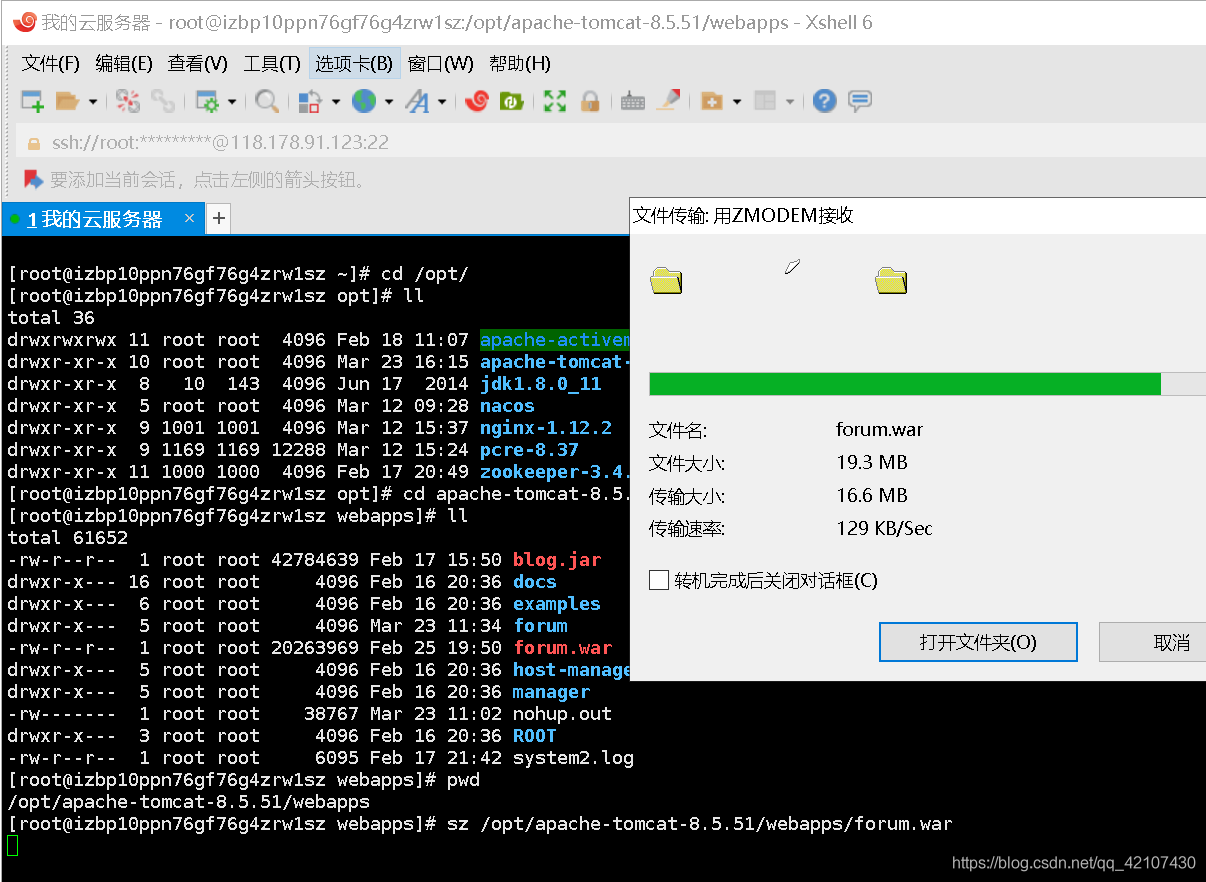Open the 工具(T) menu
This screenshot has width=1206, height=882.
coord(272,64)
